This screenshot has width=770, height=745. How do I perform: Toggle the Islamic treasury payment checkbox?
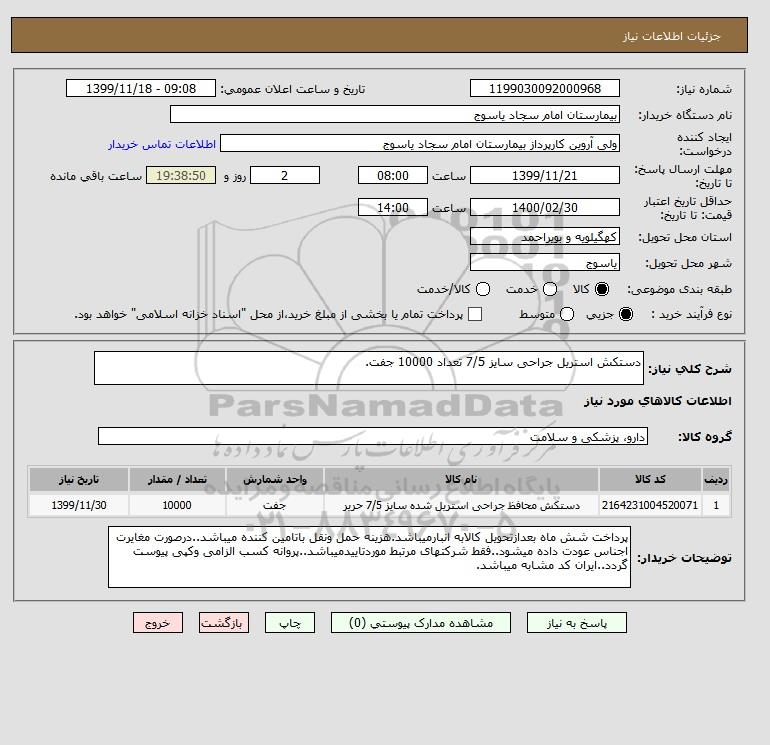(x=475, y=314)
